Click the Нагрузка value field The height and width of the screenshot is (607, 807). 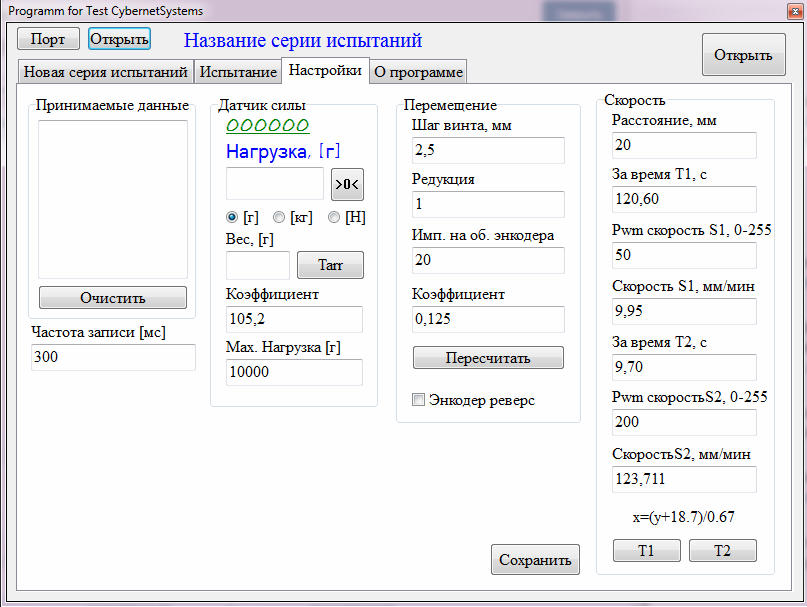[x=275, y=183]
